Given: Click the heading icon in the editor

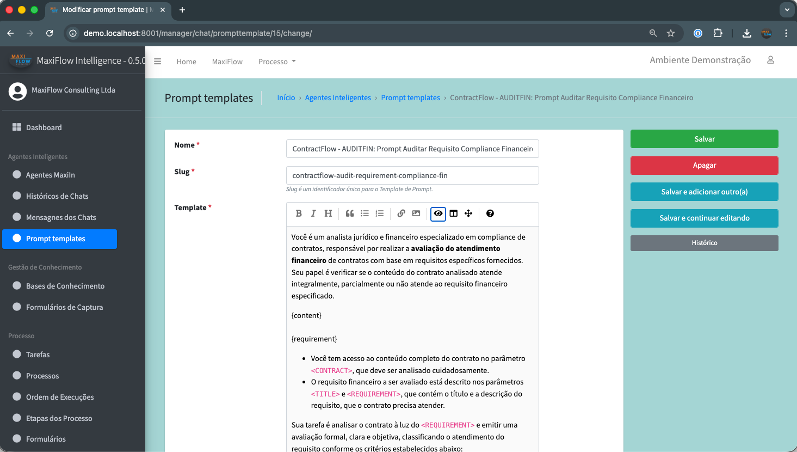Looking at the screenshot, I should pos(328,214).
